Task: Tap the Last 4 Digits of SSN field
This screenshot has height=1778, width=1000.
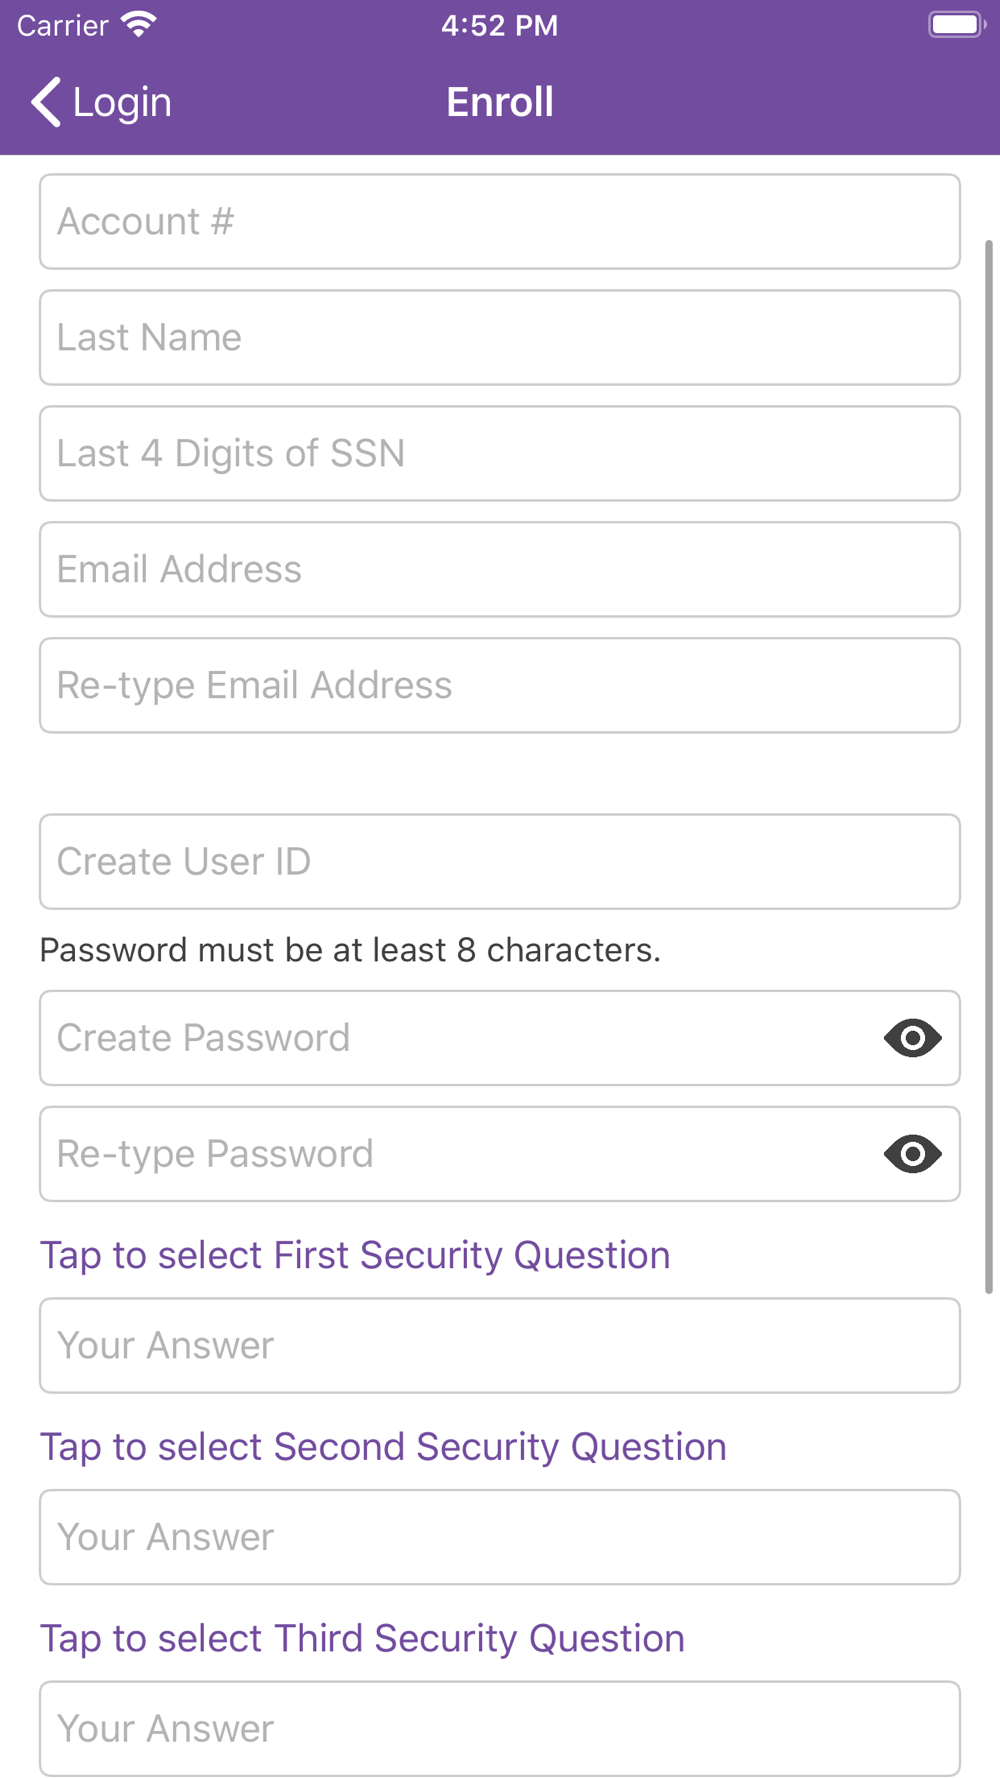Action: pyautogui.click(x=500, y=454)
